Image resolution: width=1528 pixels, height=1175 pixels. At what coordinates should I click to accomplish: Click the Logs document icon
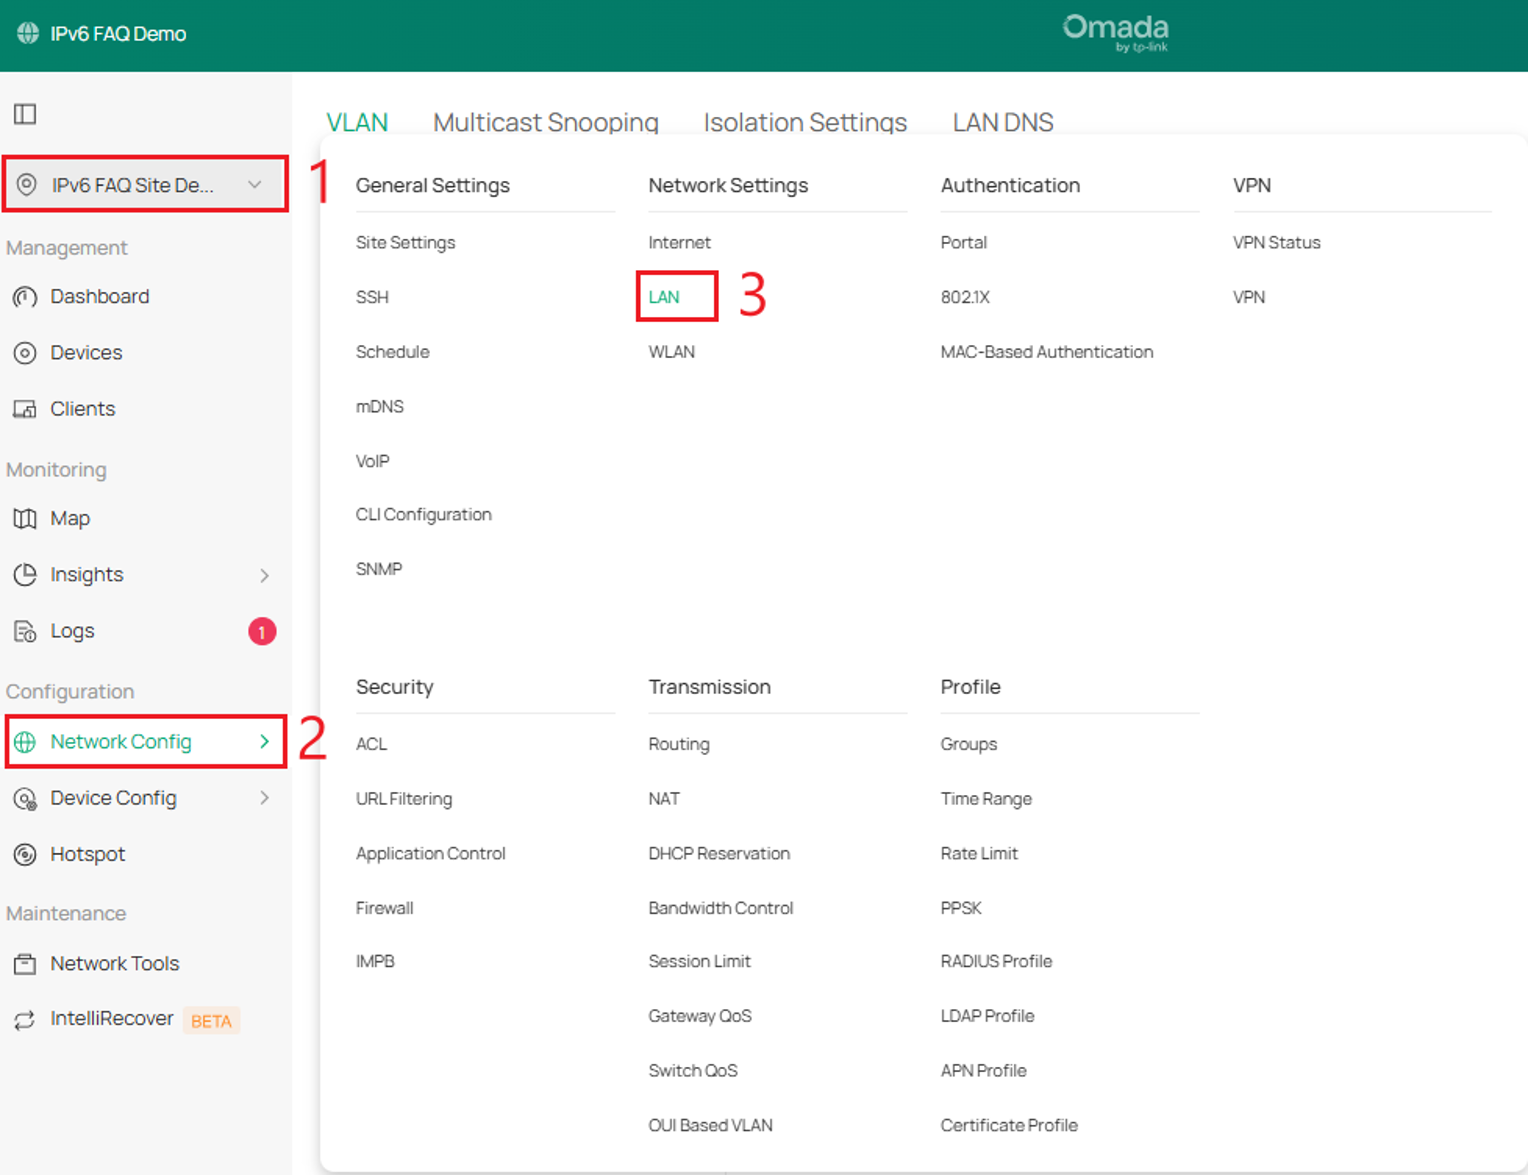point(25,631)
